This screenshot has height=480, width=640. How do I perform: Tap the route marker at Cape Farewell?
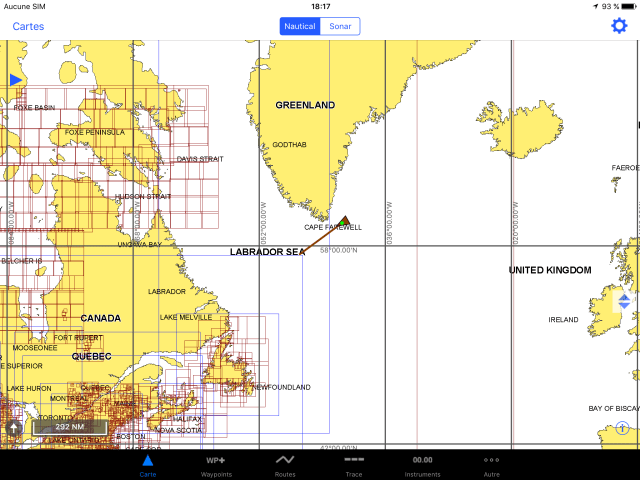[x=345, y=220]
